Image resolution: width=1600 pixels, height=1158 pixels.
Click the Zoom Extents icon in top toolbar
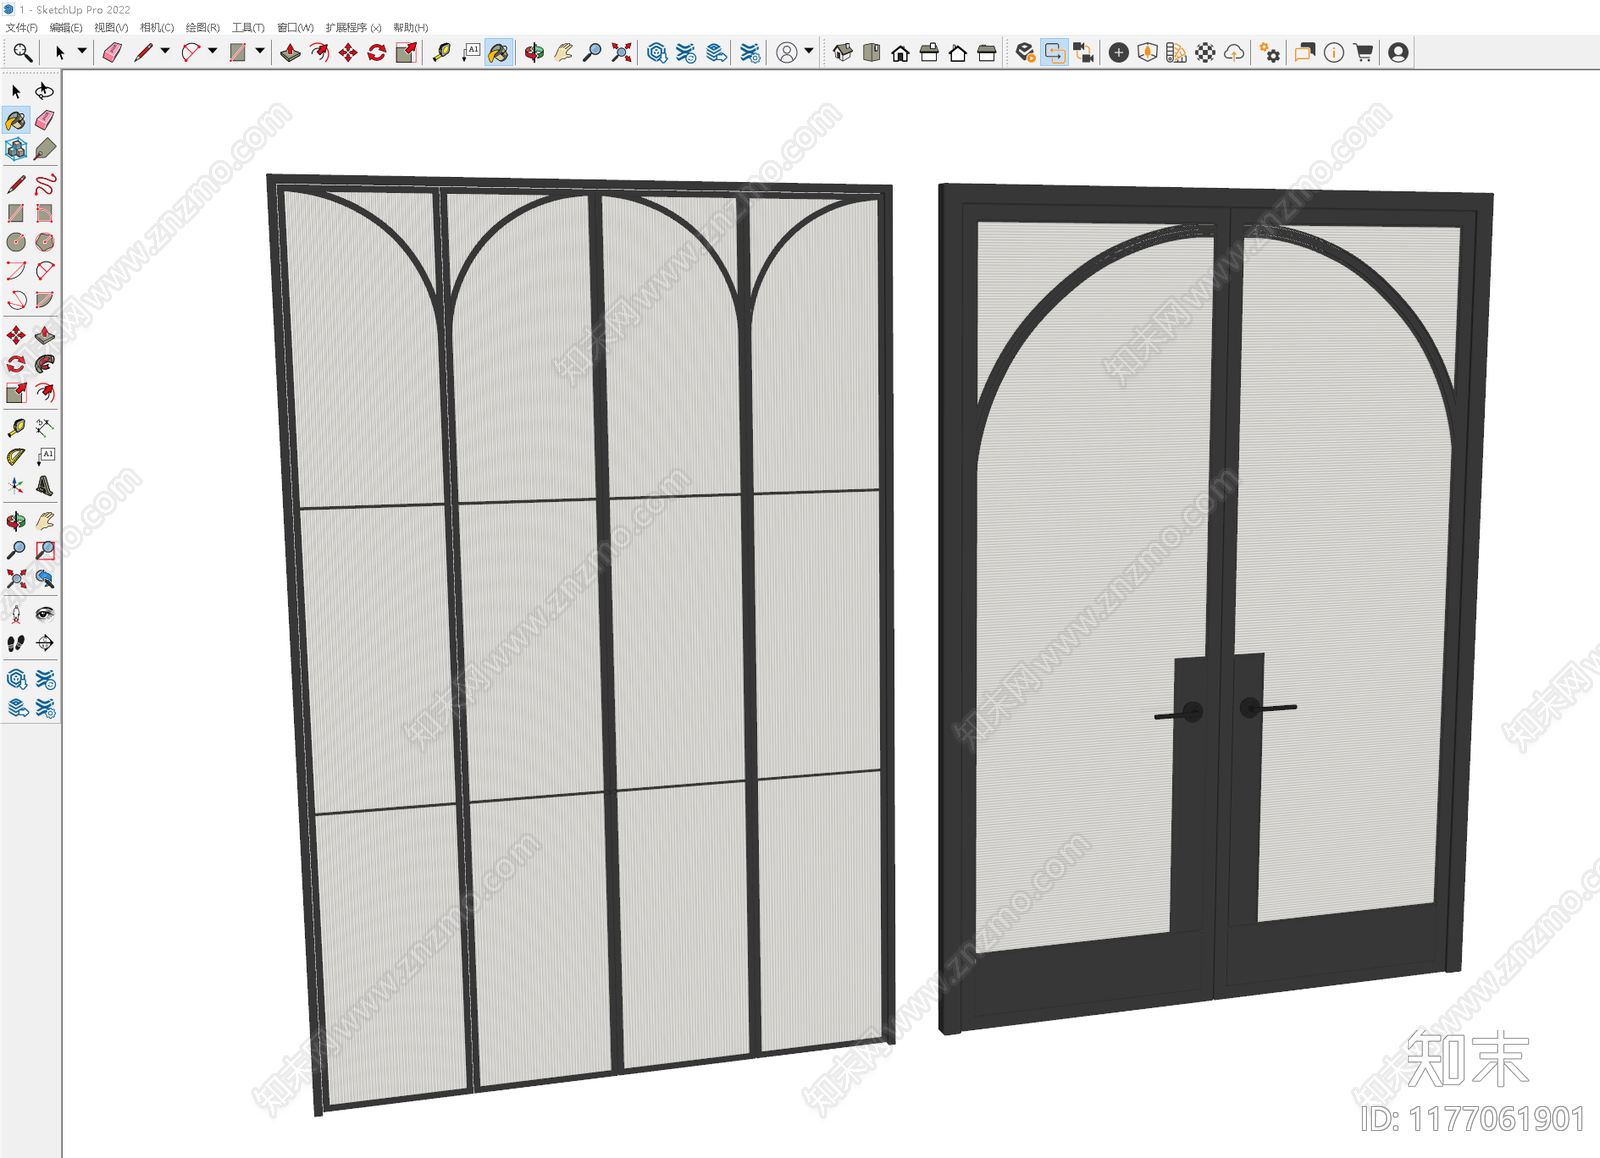click(x=621, y=52)
